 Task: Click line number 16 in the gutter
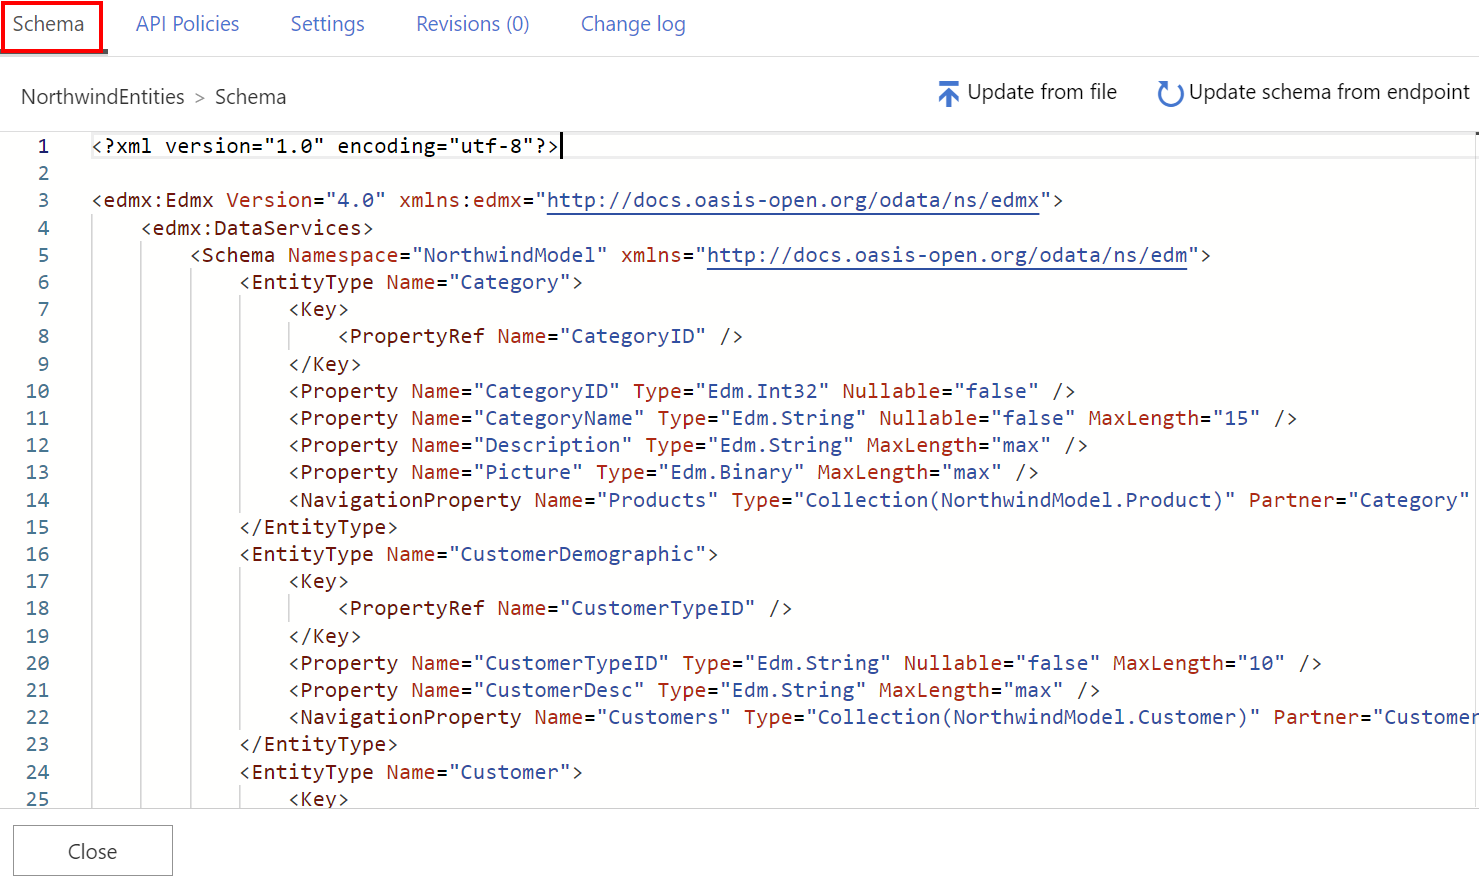click(38, 554)
